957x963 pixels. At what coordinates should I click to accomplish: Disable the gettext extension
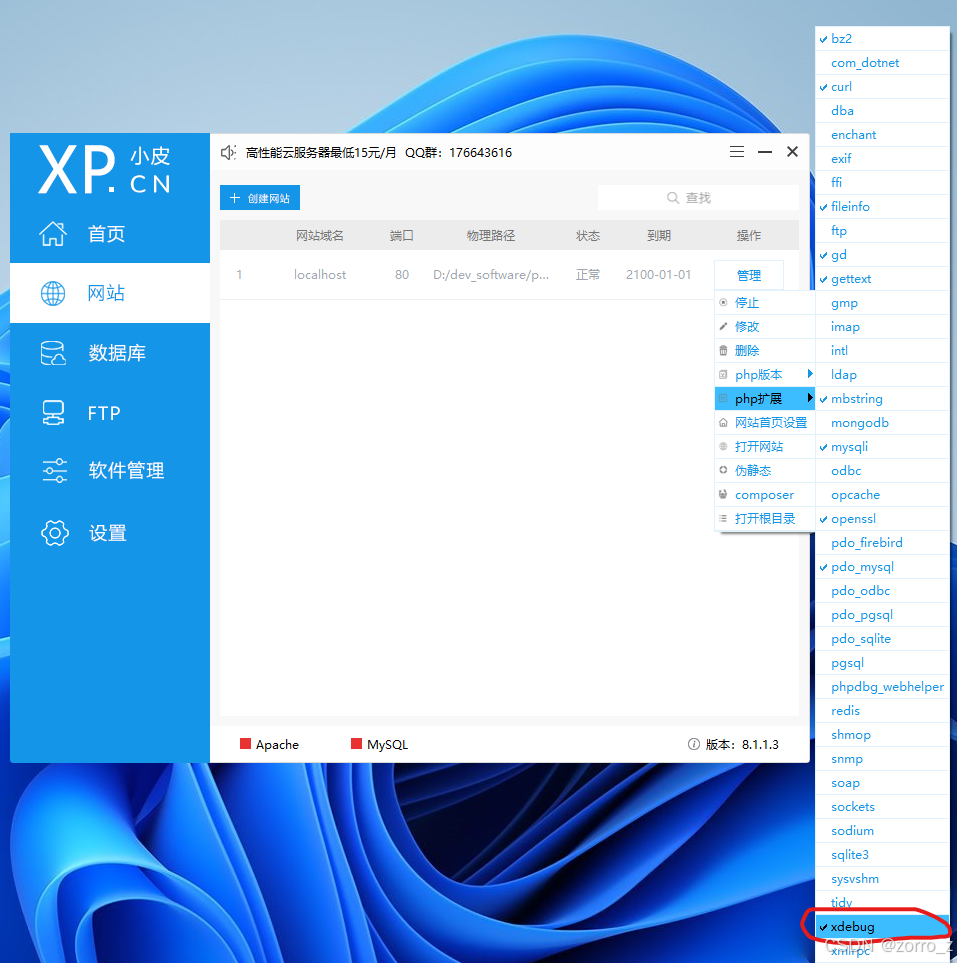882,279
